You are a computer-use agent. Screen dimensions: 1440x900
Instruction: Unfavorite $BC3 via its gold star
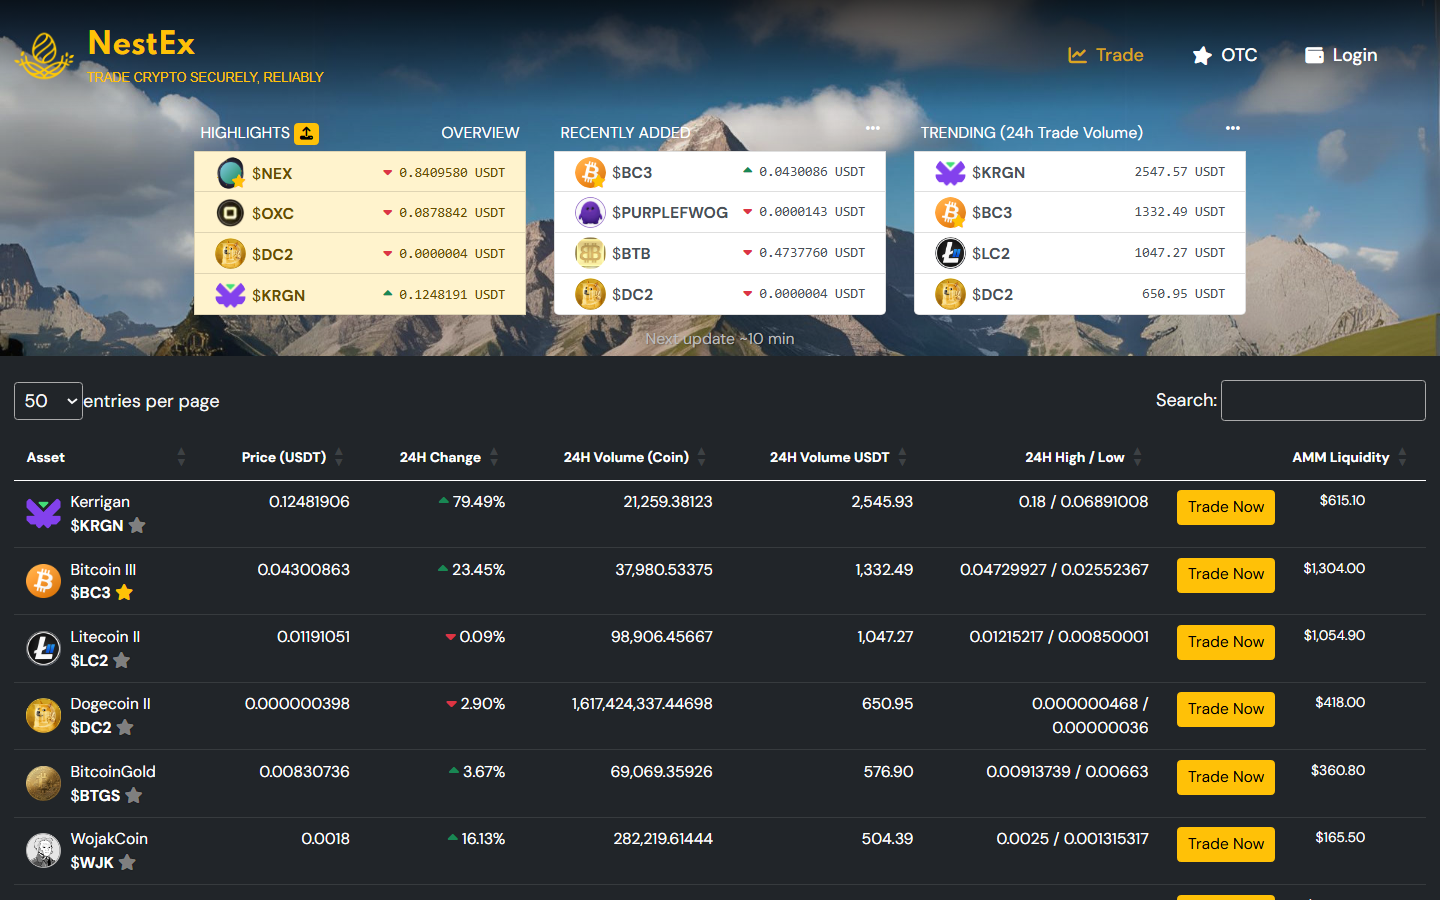124,592
